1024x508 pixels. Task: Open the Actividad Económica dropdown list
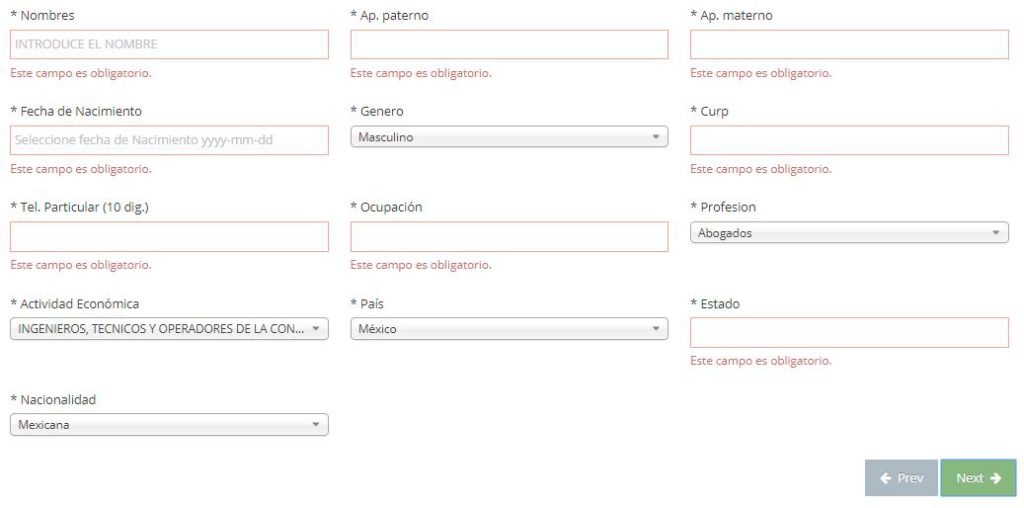coord(160,329)
